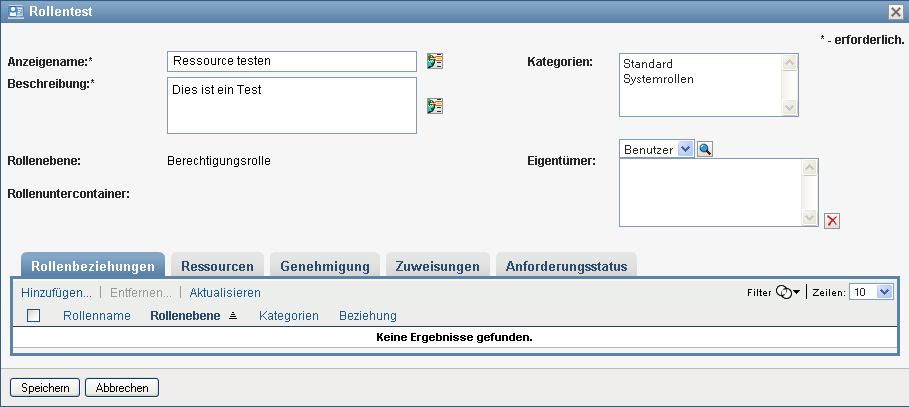Click the Rollentest window title icon
909x407 pixels.
(15, 11)
